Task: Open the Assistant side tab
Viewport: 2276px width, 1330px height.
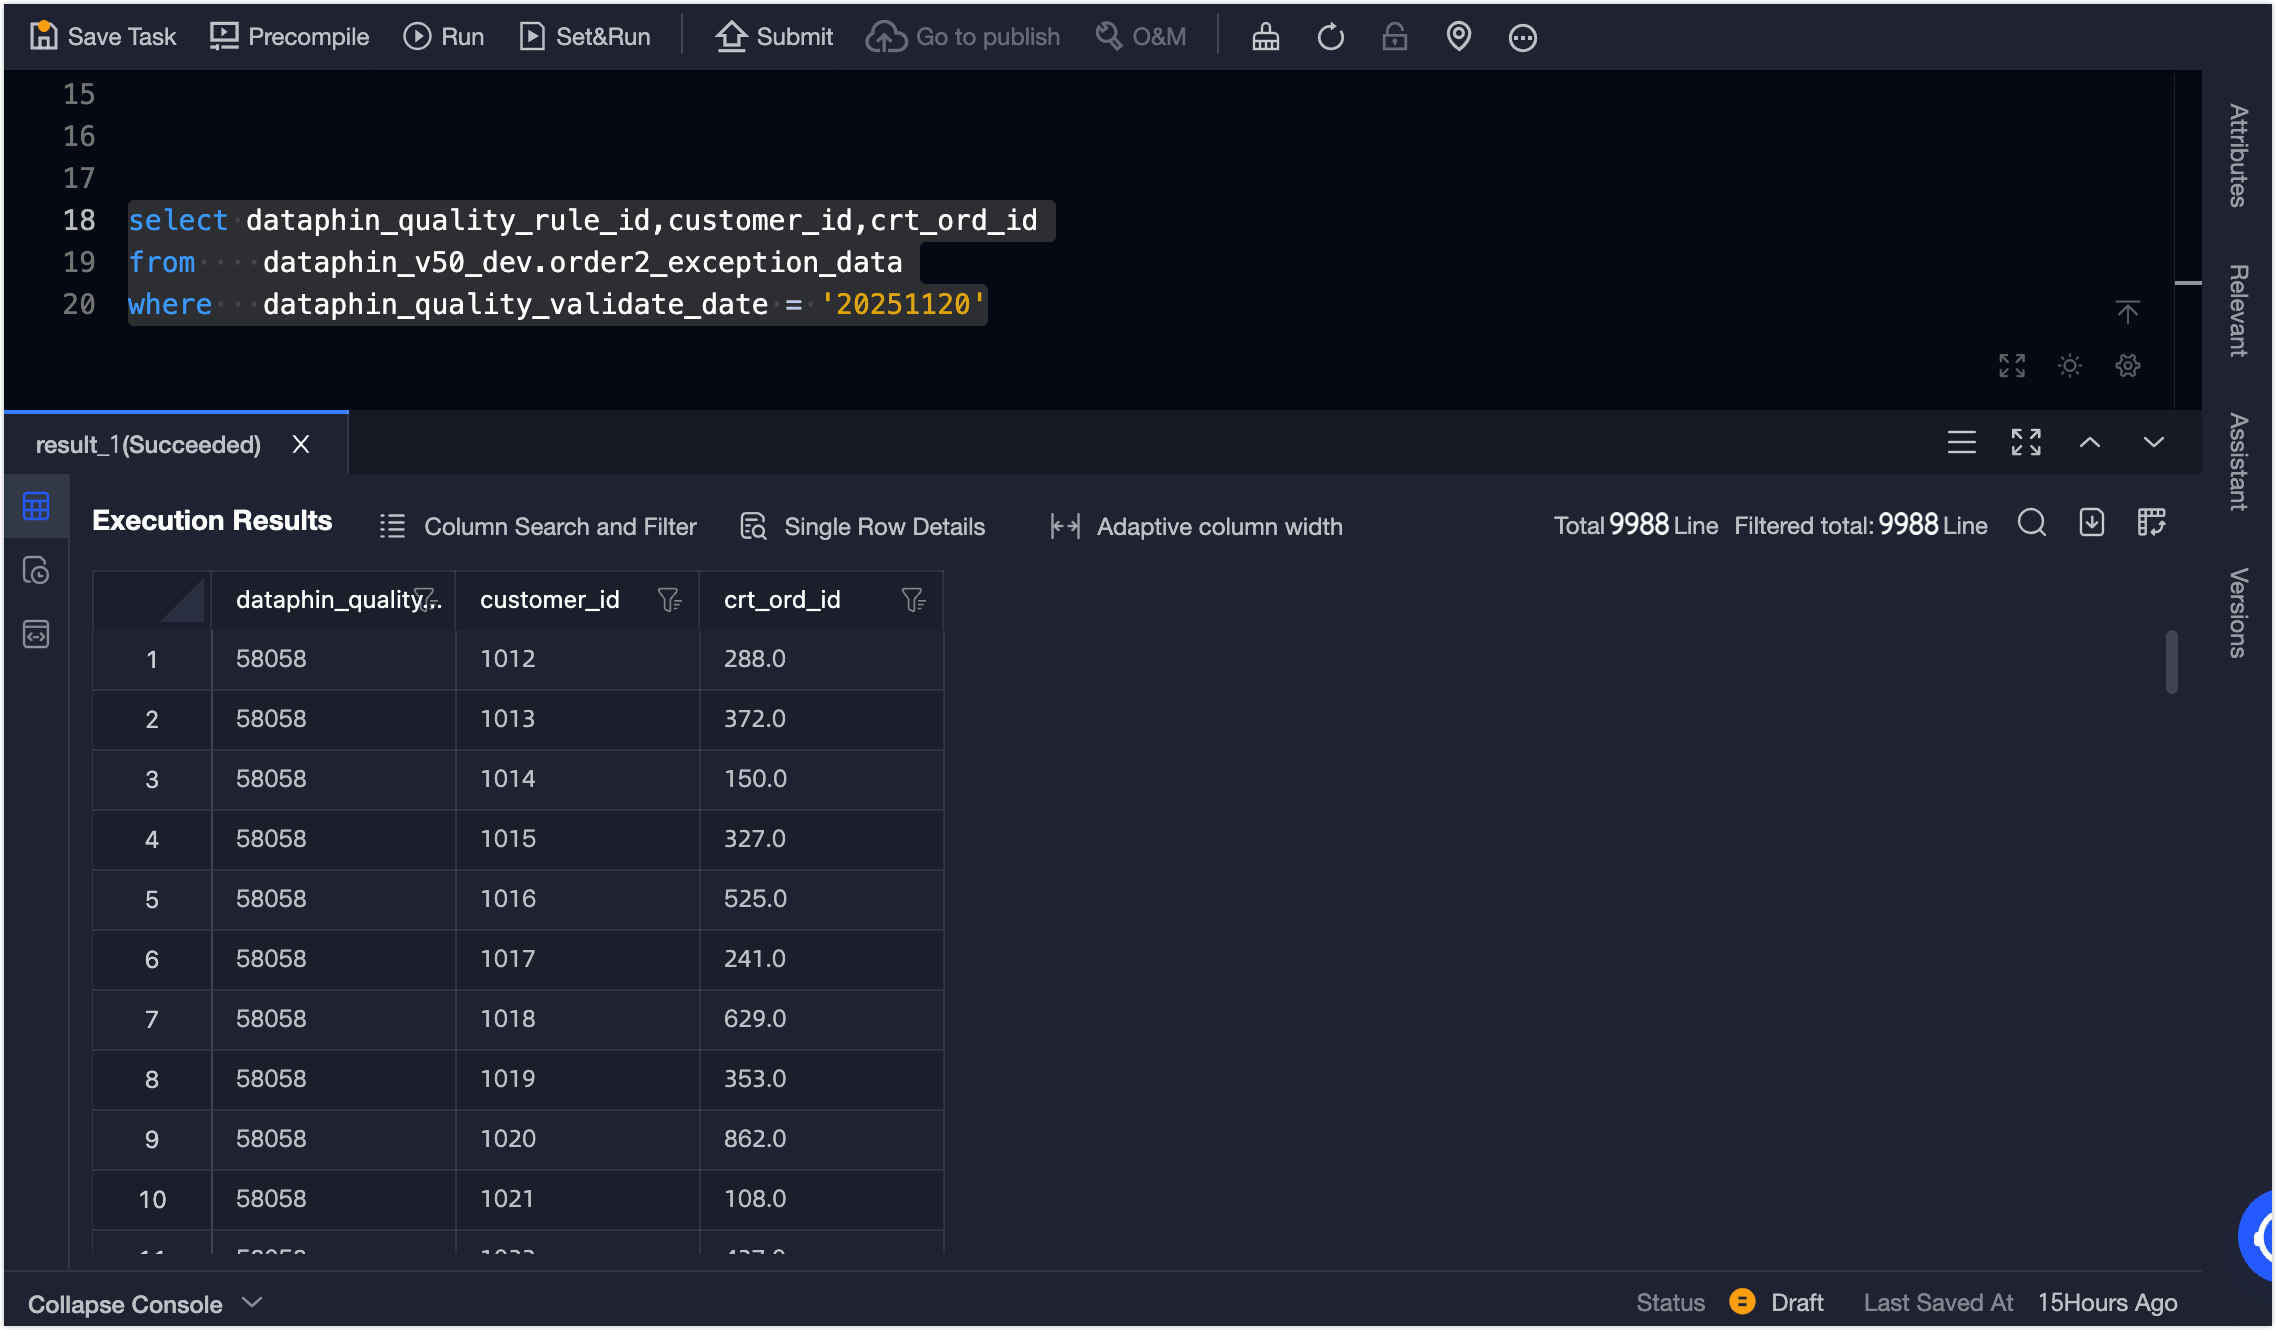Action: tap(2238, 462)
